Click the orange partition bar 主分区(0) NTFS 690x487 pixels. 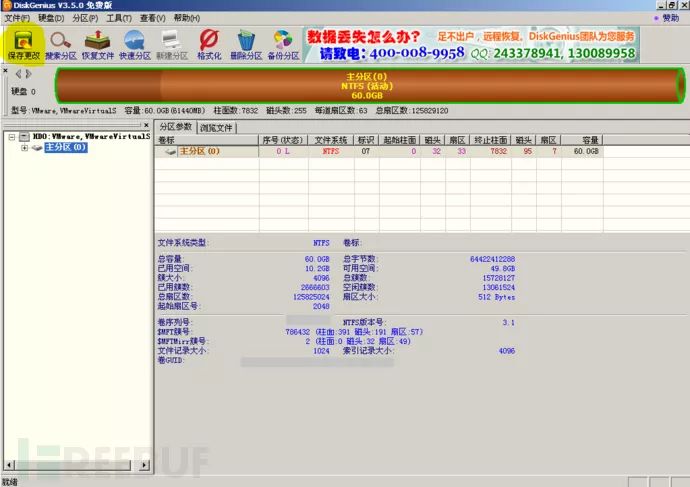(370, 86)
